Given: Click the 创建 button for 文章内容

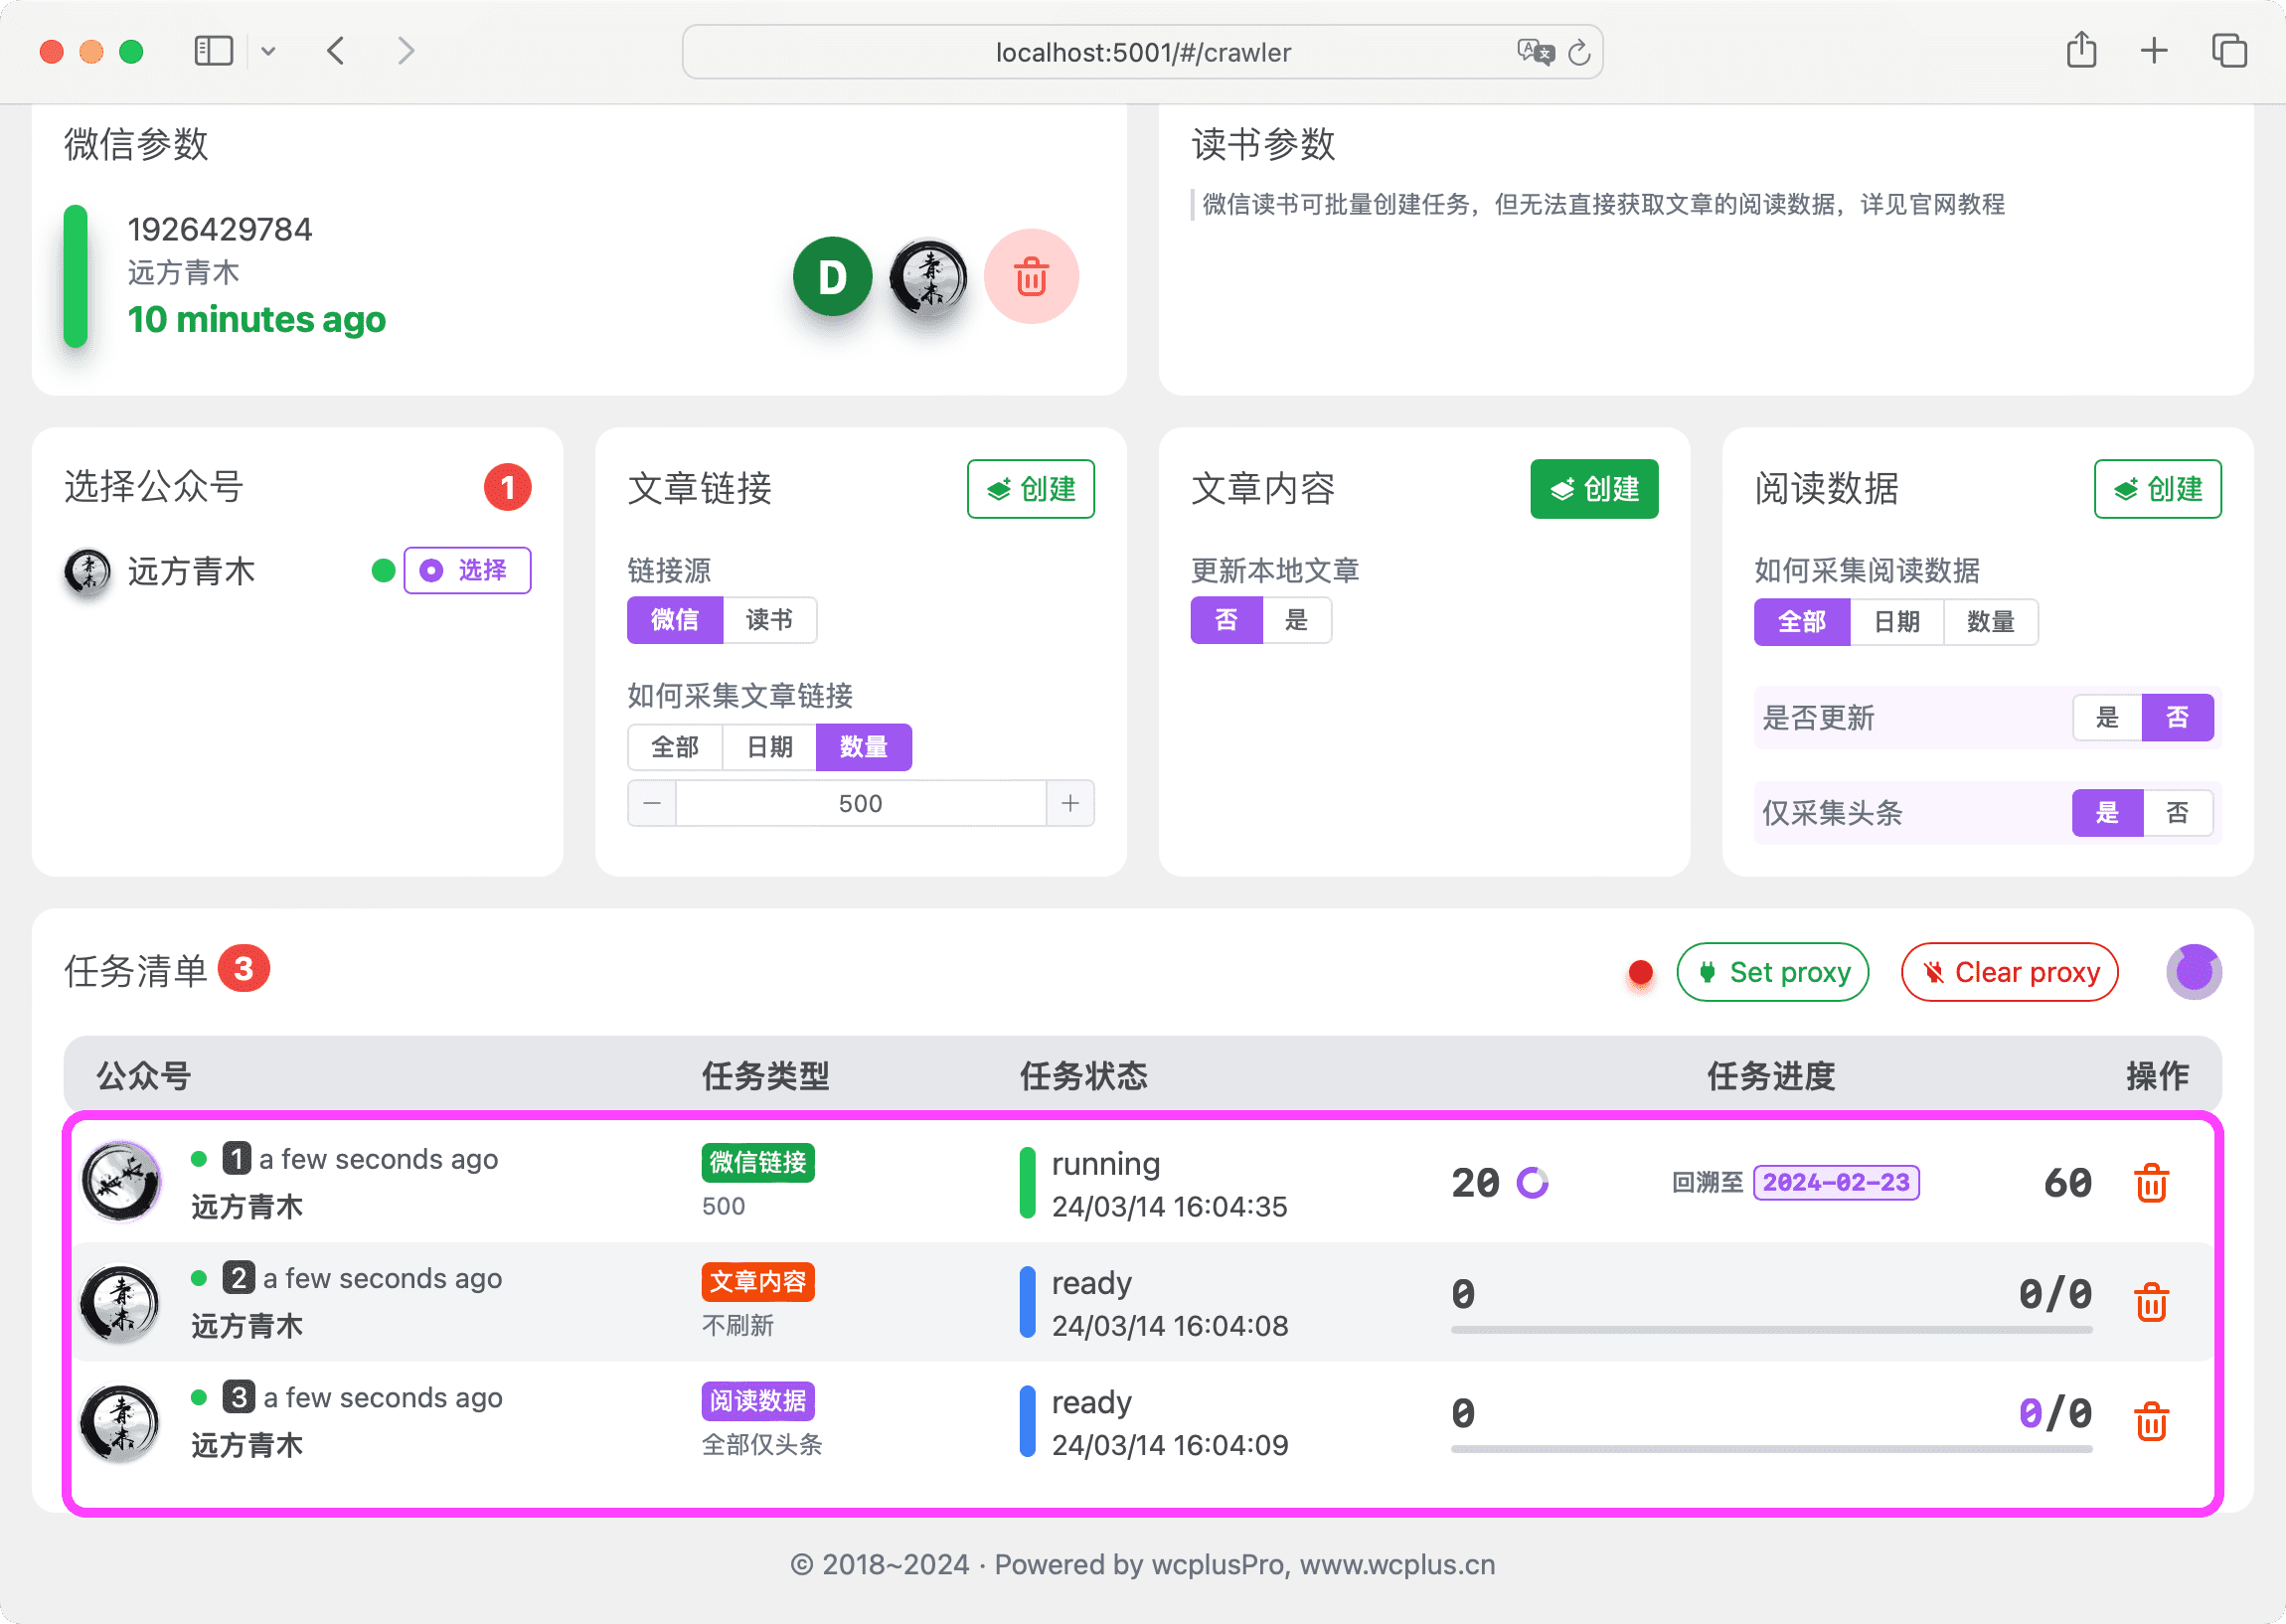Looking at the screenshot, I should (1594, 489).
